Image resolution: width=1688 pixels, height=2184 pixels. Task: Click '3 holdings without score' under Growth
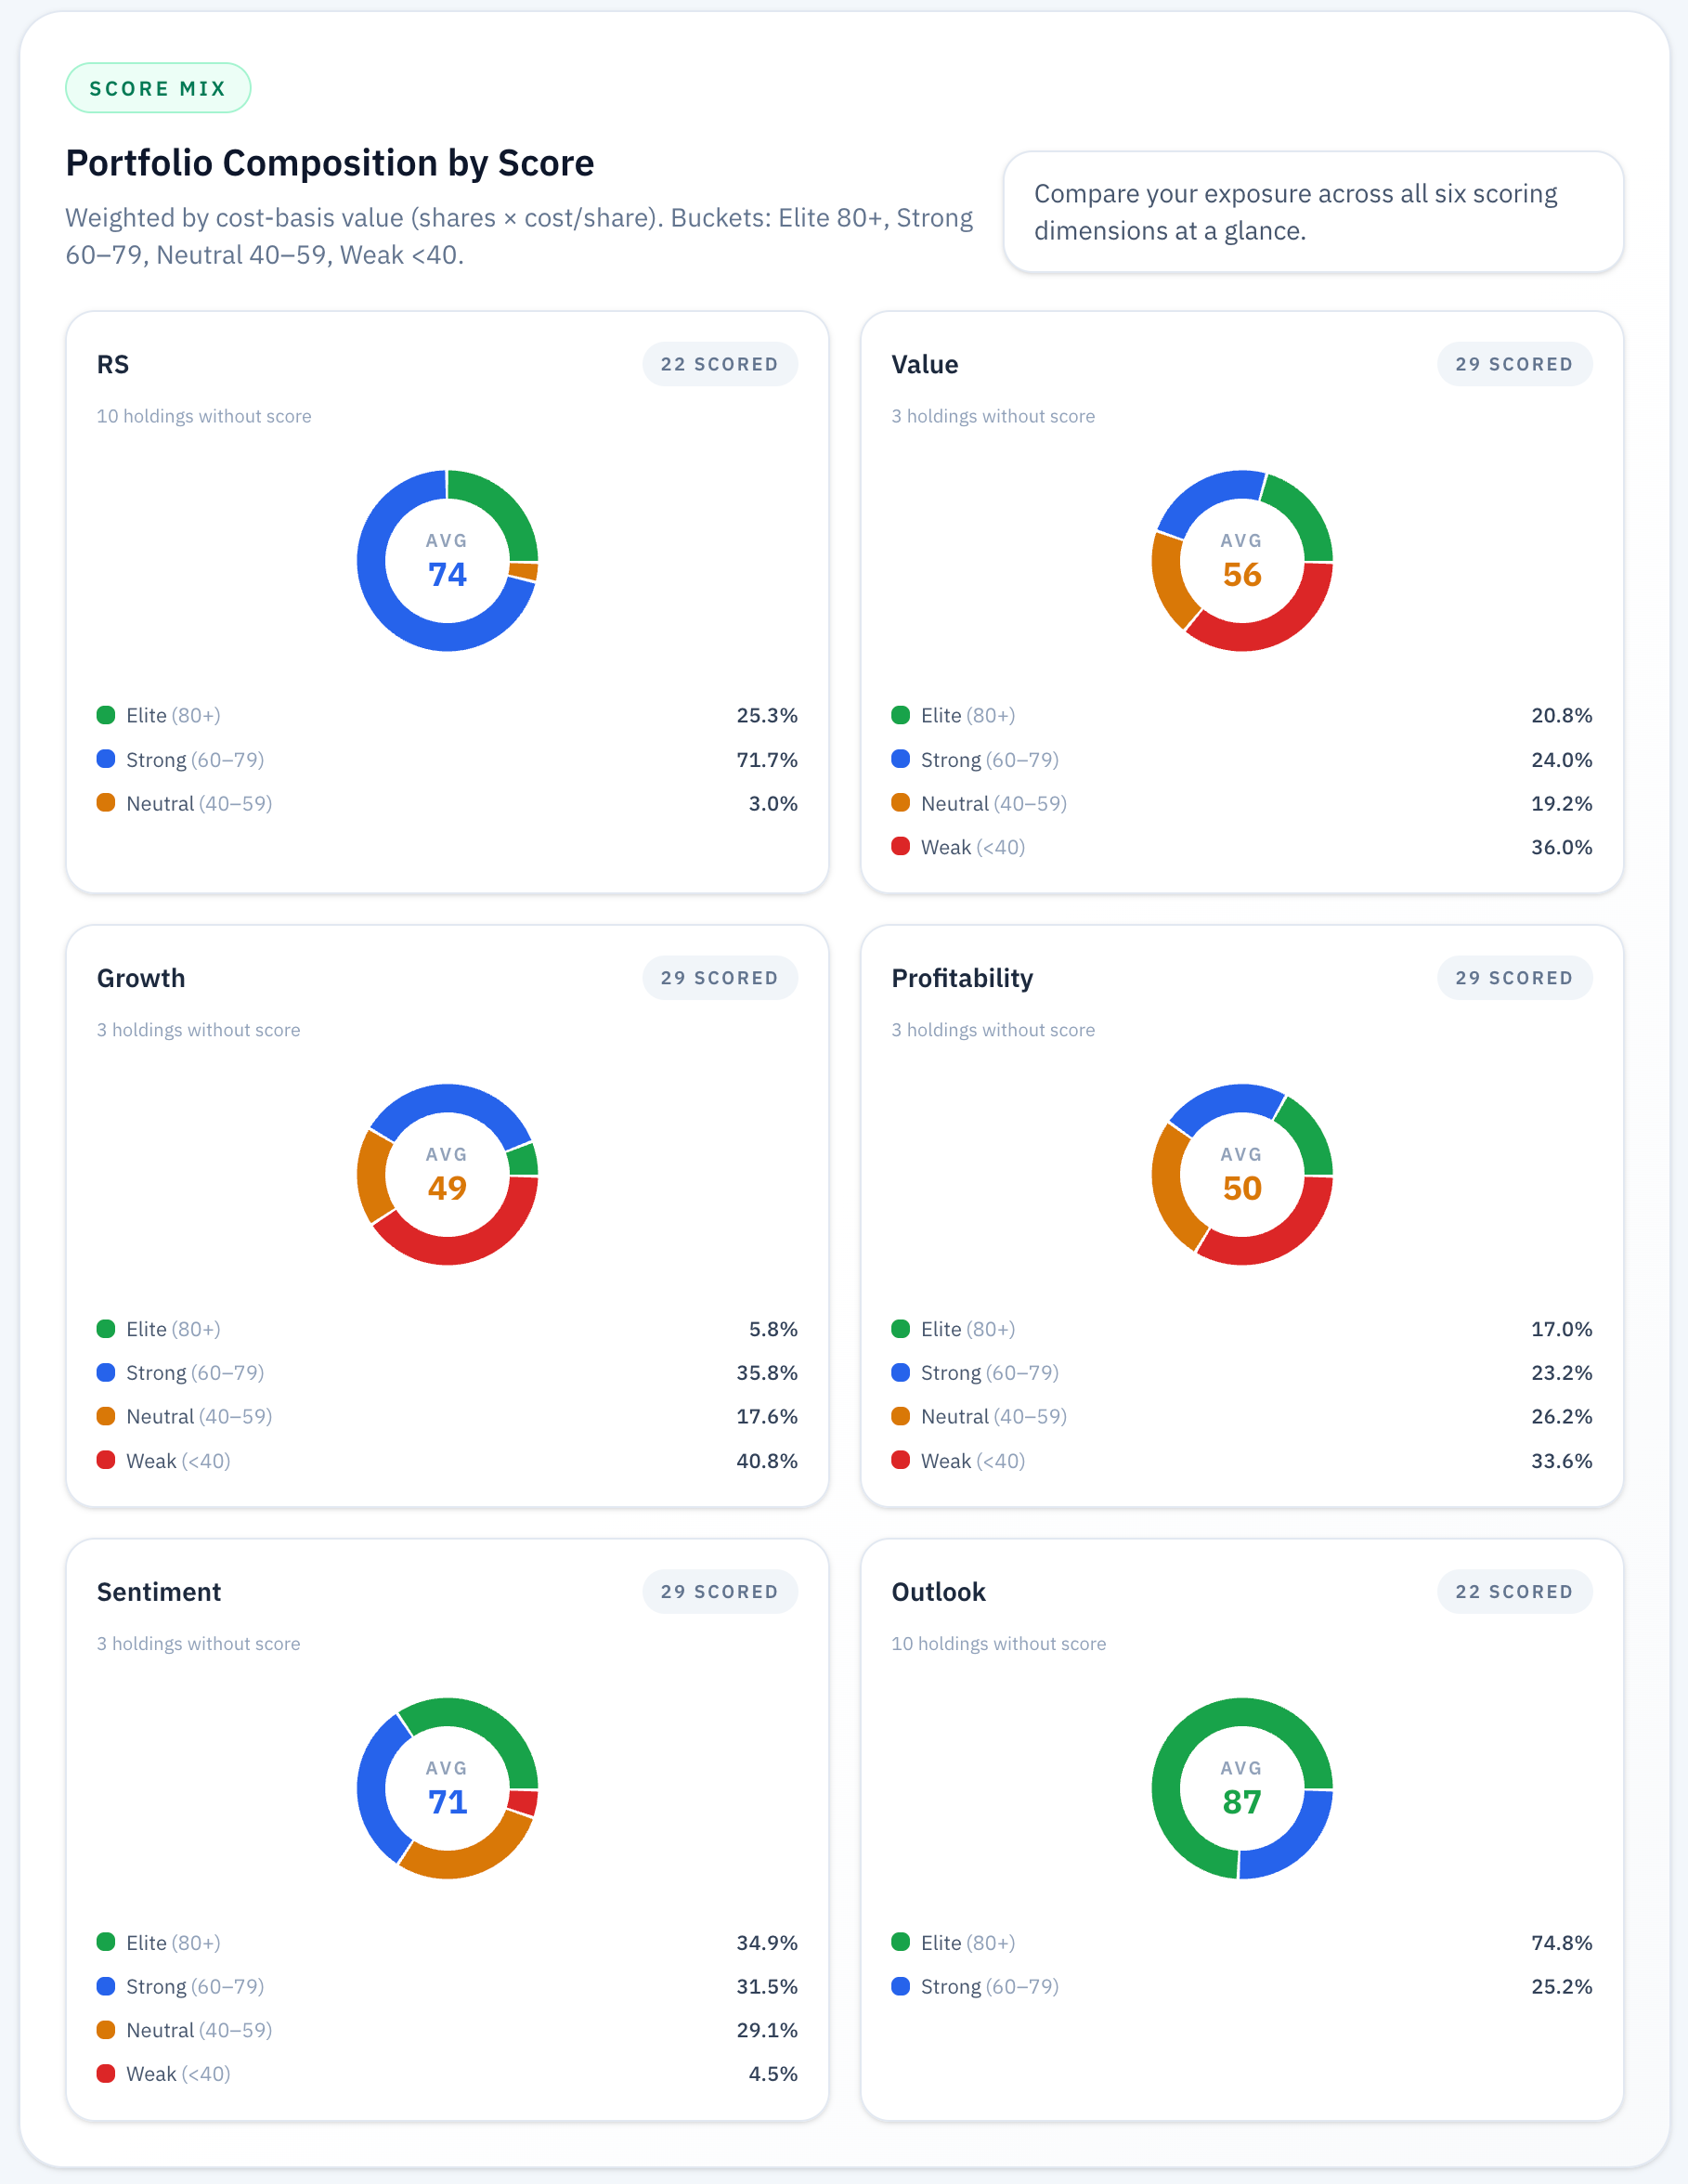click(x=199, y=1030)
